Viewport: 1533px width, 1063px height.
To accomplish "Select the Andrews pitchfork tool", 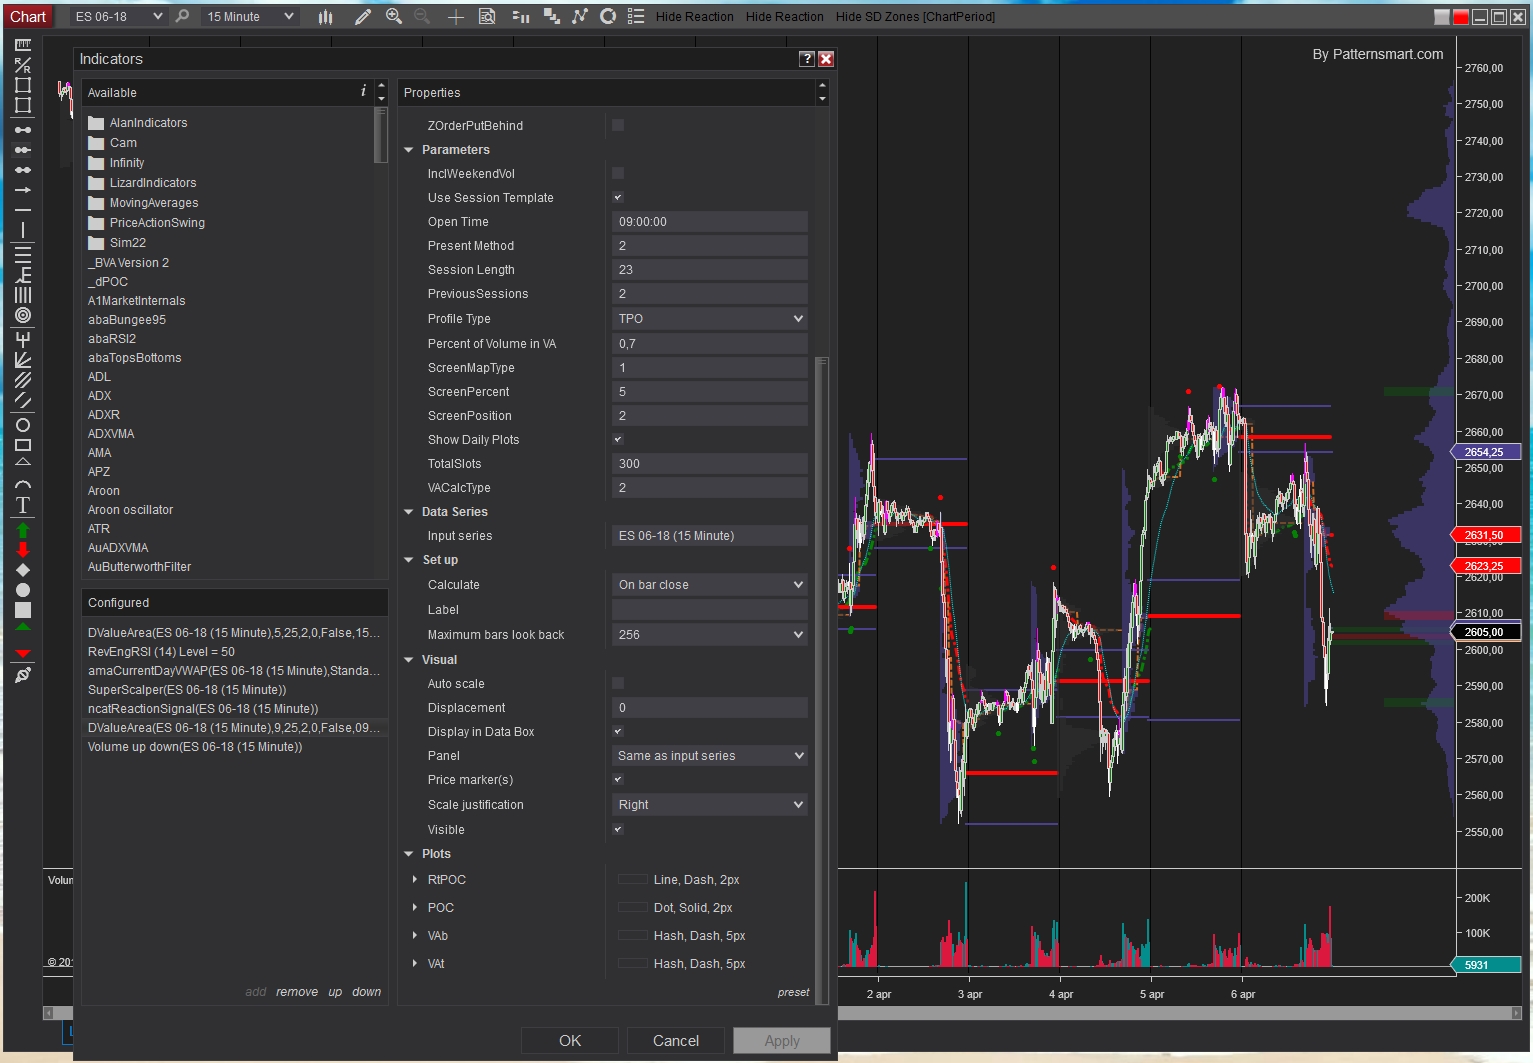I will (23, 339).
